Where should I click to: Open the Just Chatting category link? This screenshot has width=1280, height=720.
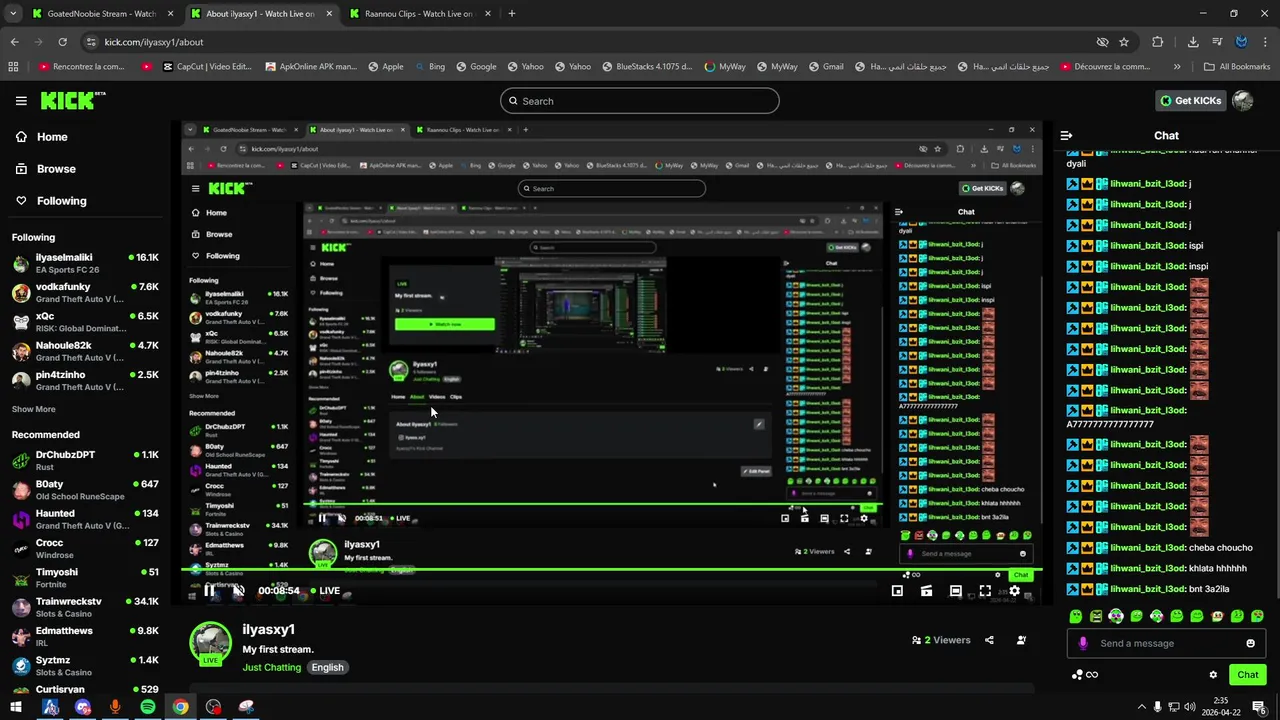point(271,667)
